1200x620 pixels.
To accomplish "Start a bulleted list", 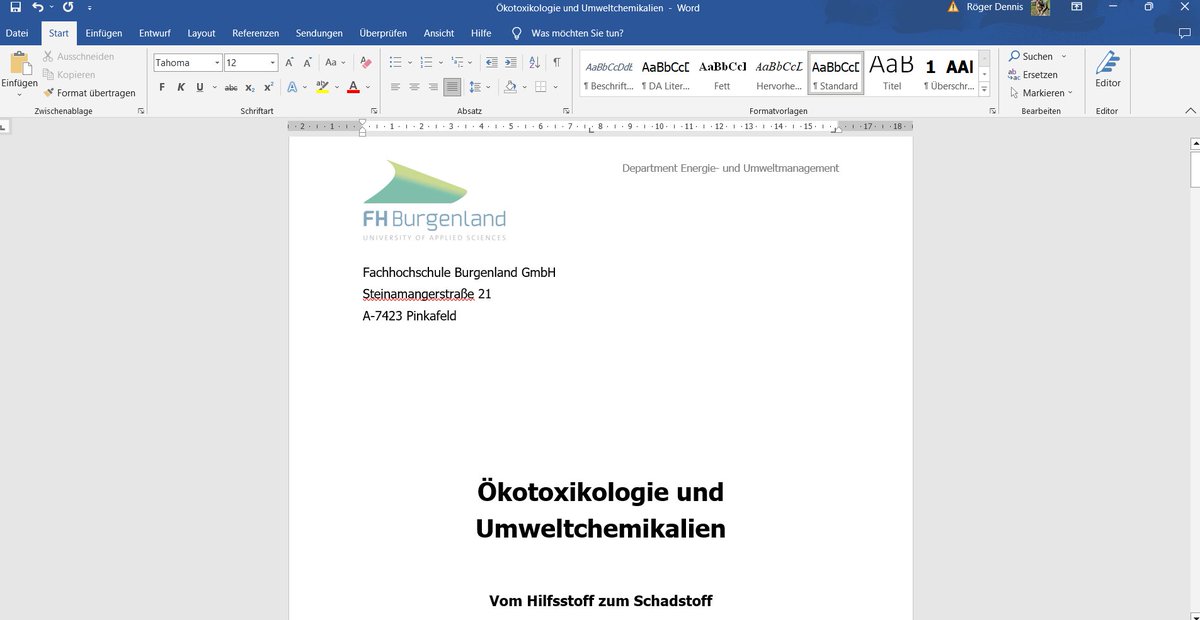I will click(395, 62).
